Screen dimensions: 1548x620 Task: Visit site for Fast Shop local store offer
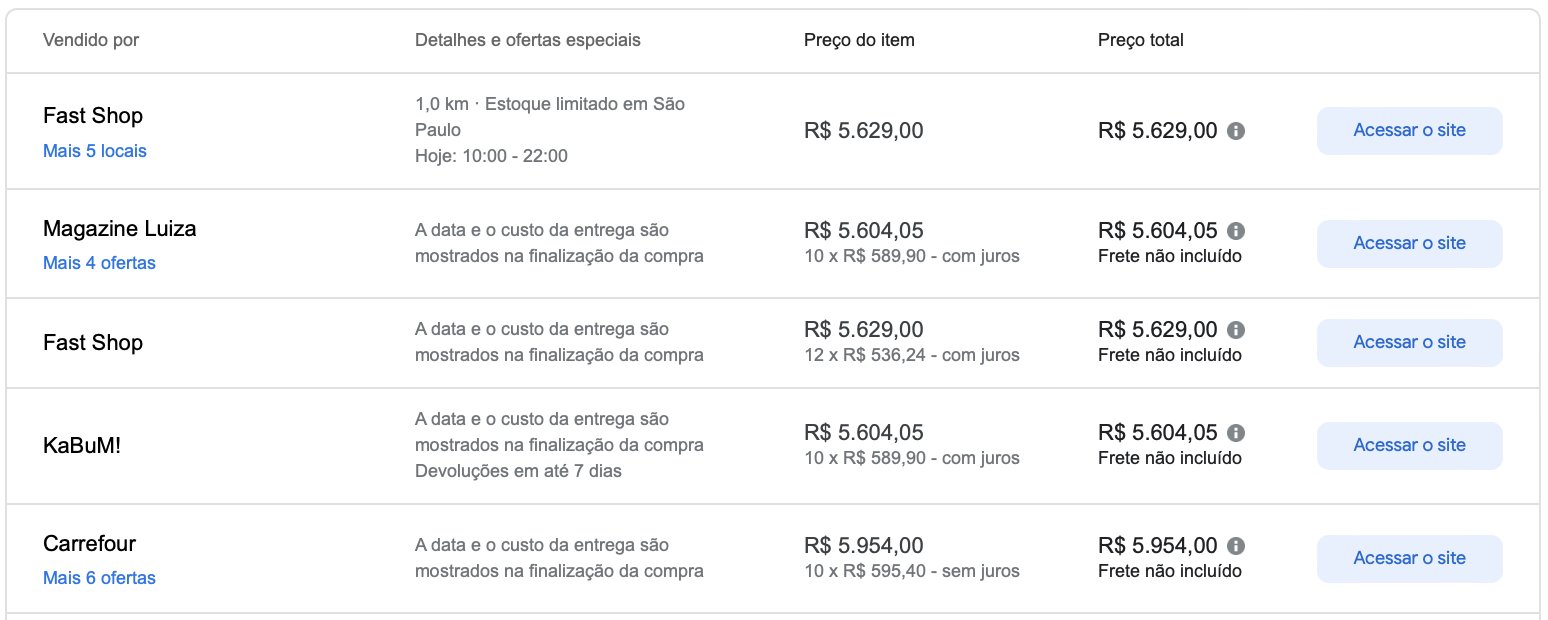click(x=1409, y=131)
